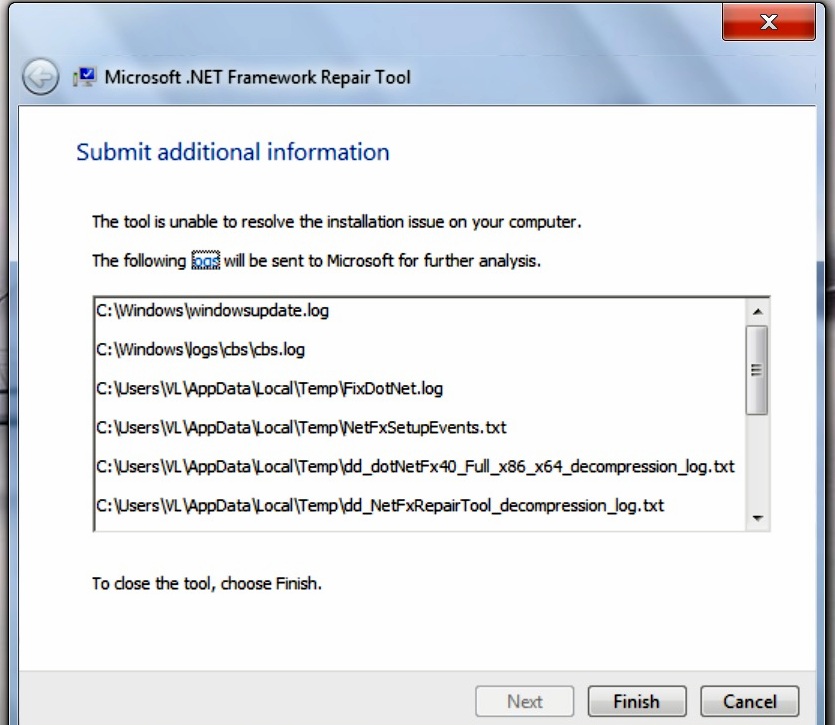Click the disabled Next button
The height and width of the screenshot is (725, 835).
(x=525, y=701)
